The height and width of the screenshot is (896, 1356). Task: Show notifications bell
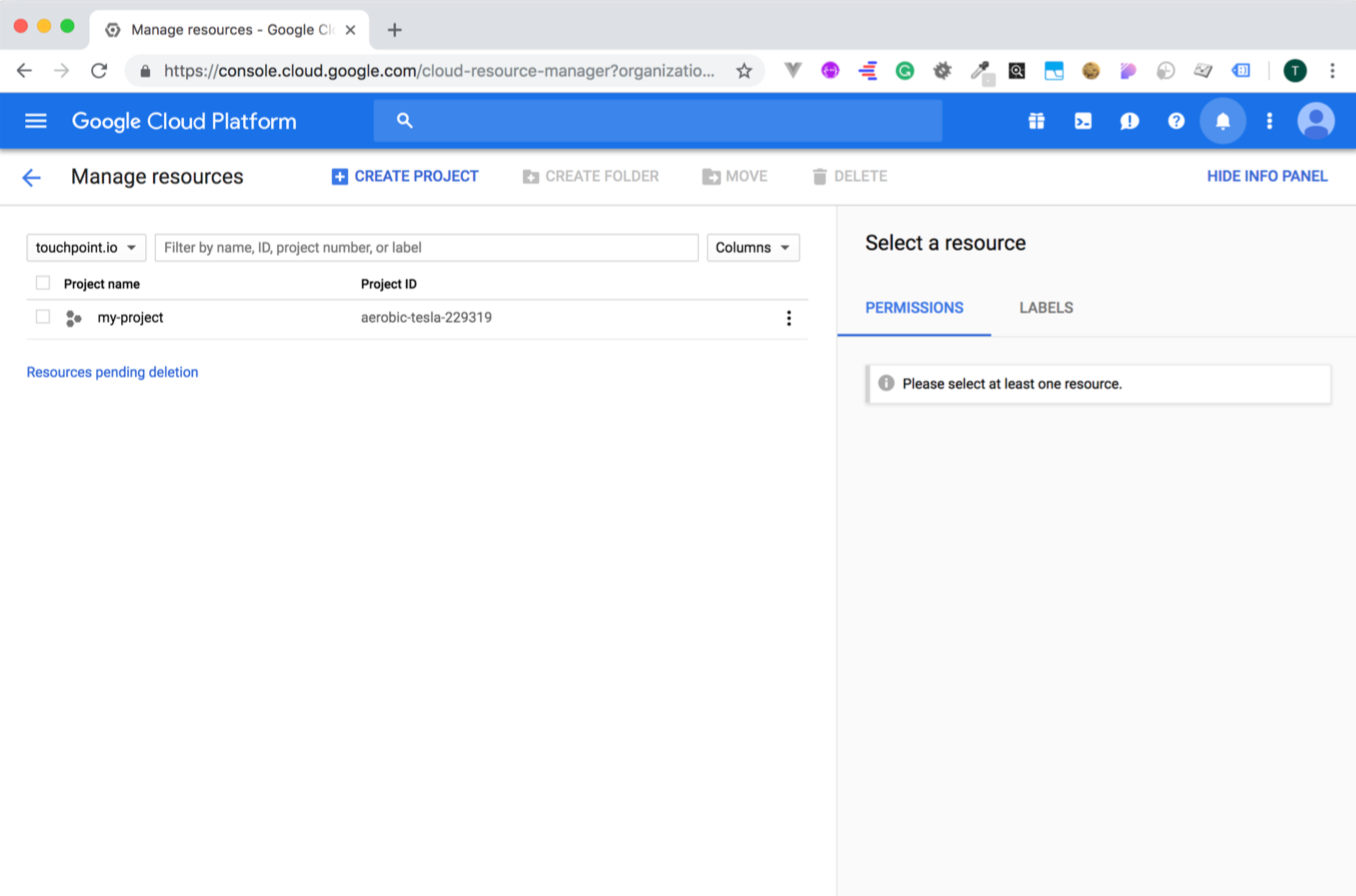pos(1222,121)
